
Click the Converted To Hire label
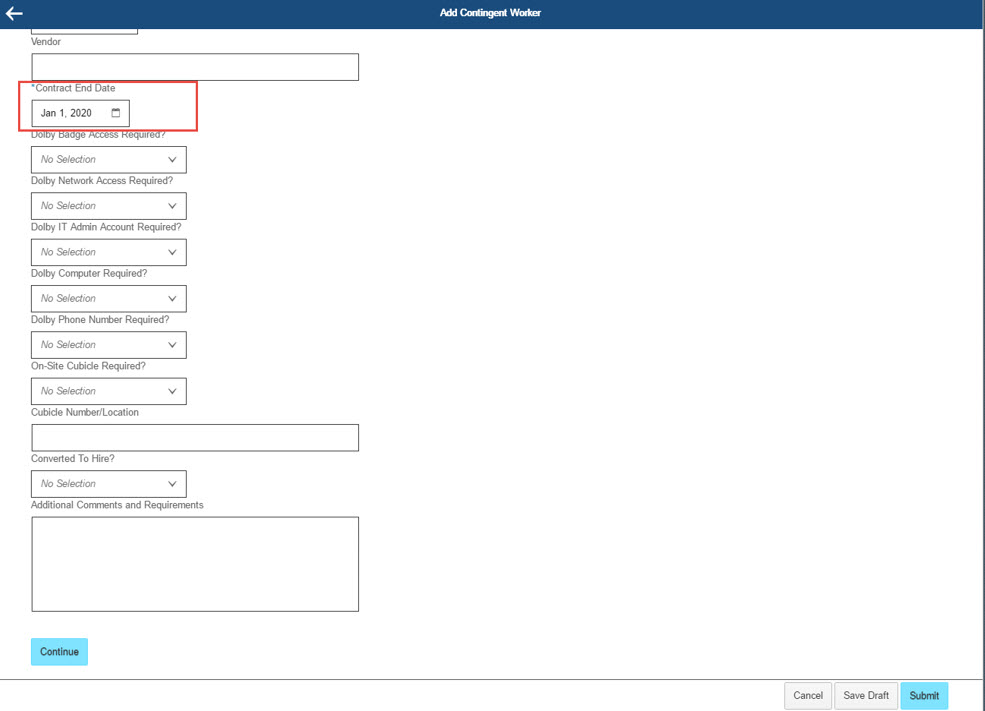pos(73,459)
